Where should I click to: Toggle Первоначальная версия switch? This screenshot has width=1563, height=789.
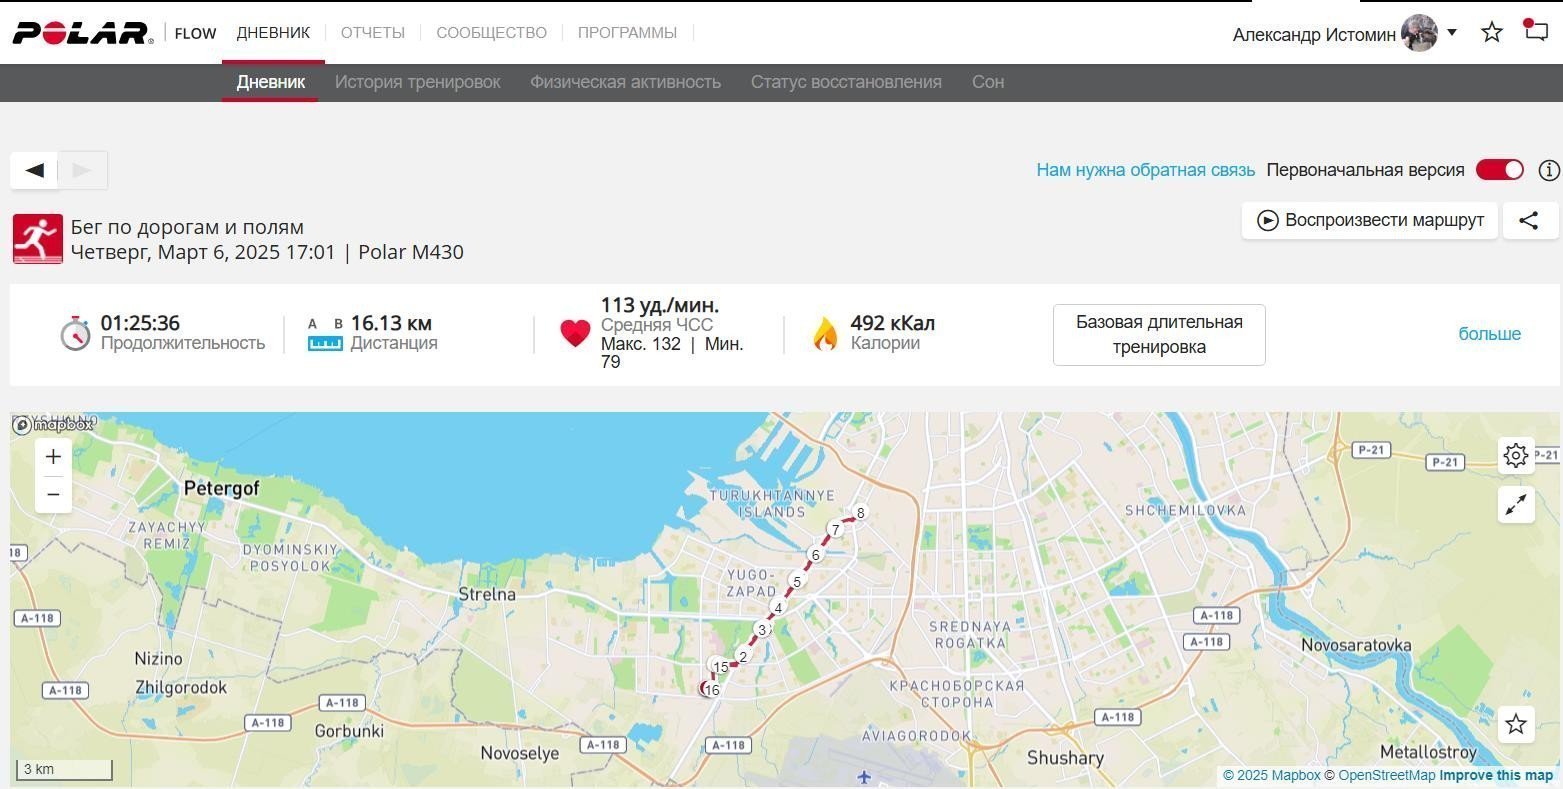(x=1500, y=170)
